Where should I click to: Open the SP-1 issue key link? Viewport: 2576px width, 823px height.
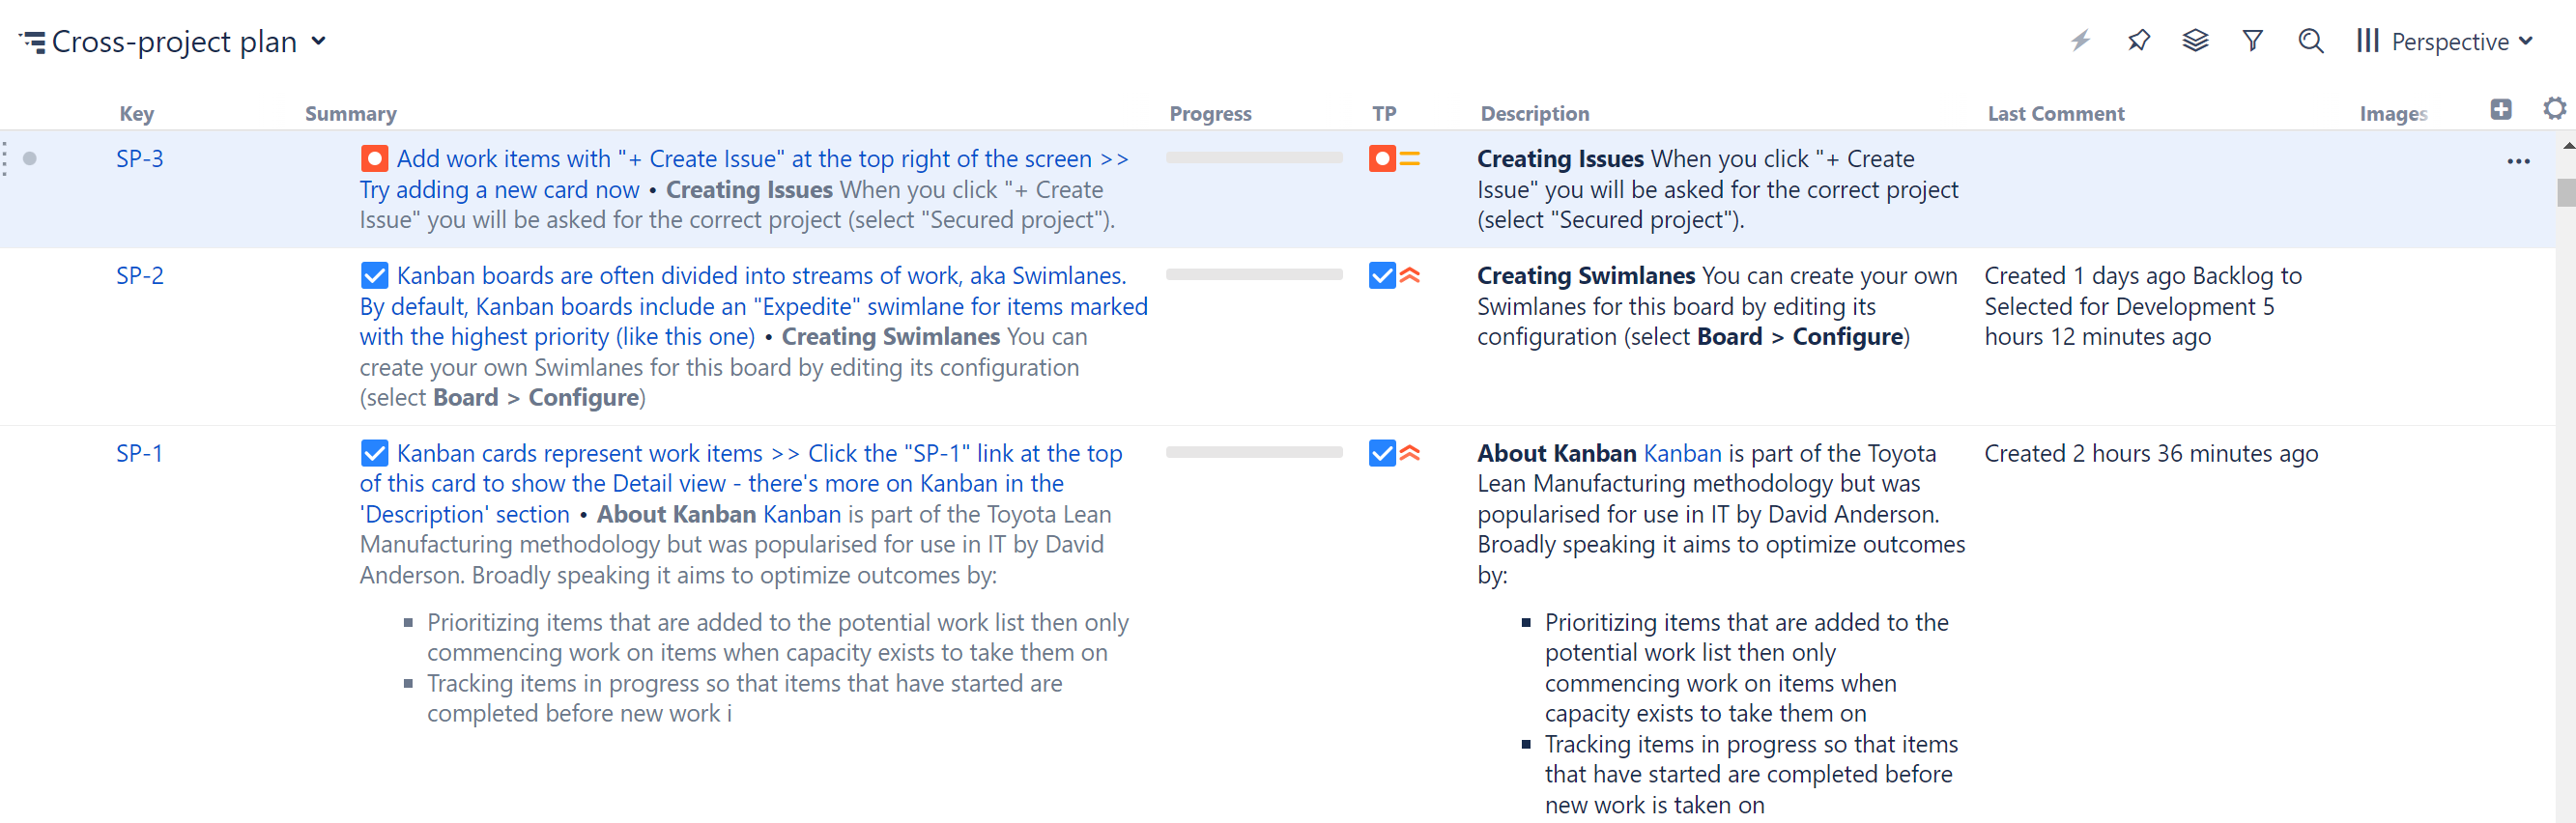[139, 453]
